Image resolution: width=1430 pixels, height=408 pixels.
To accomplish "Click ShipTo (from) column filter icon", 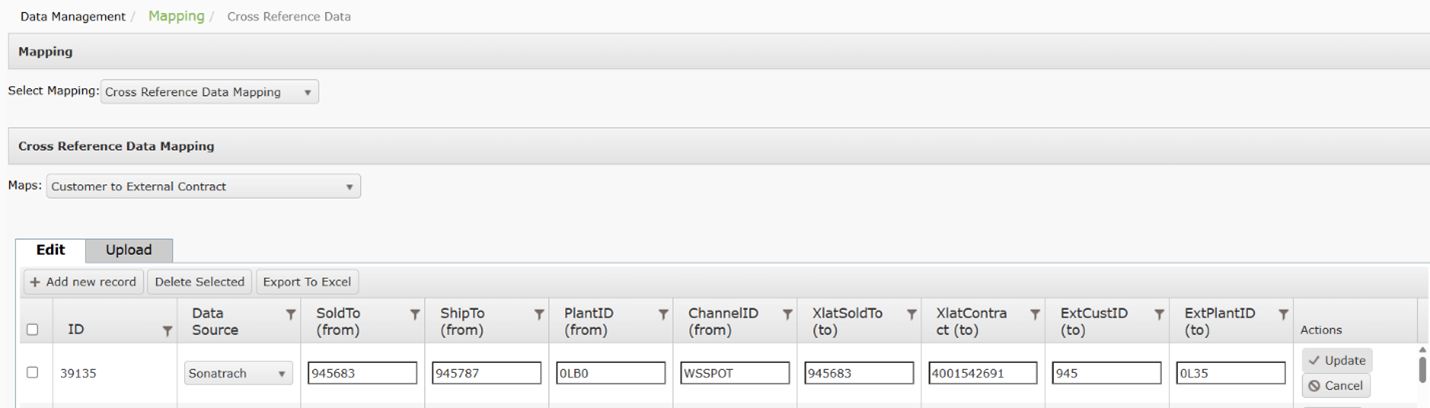I will click(539, 314).
